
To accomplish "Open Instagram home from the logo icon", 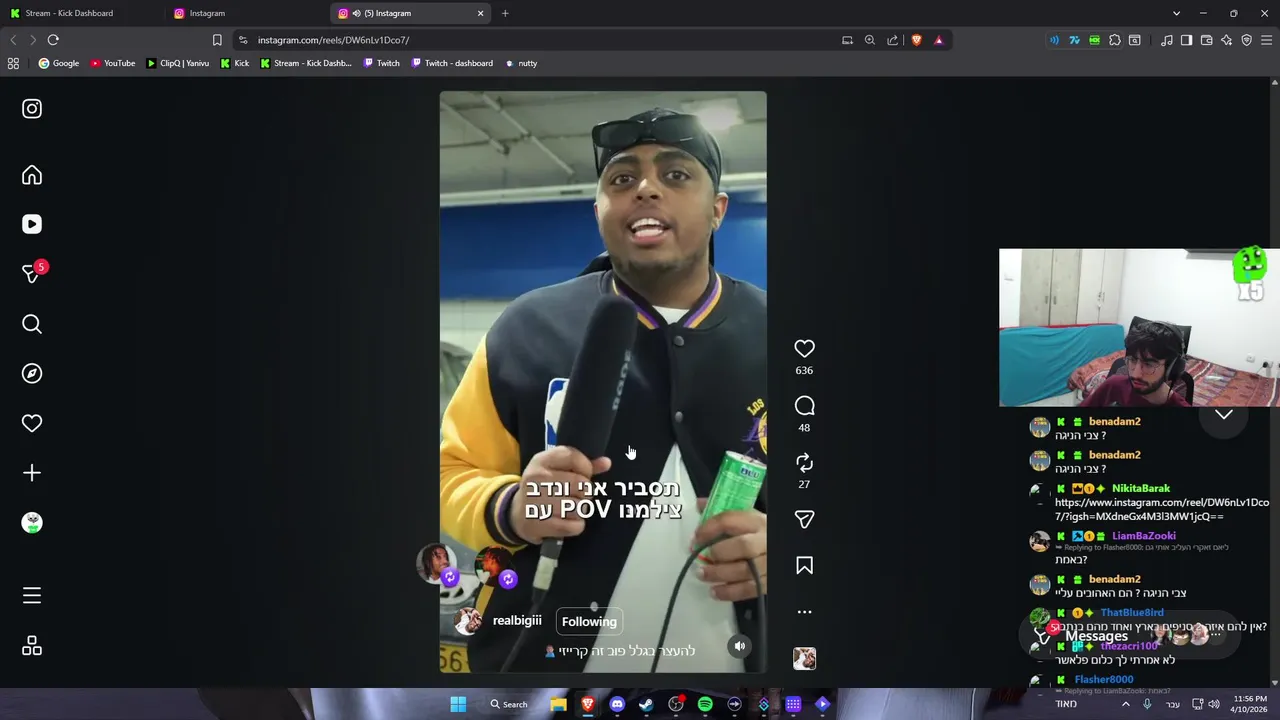I will point(32,109).
